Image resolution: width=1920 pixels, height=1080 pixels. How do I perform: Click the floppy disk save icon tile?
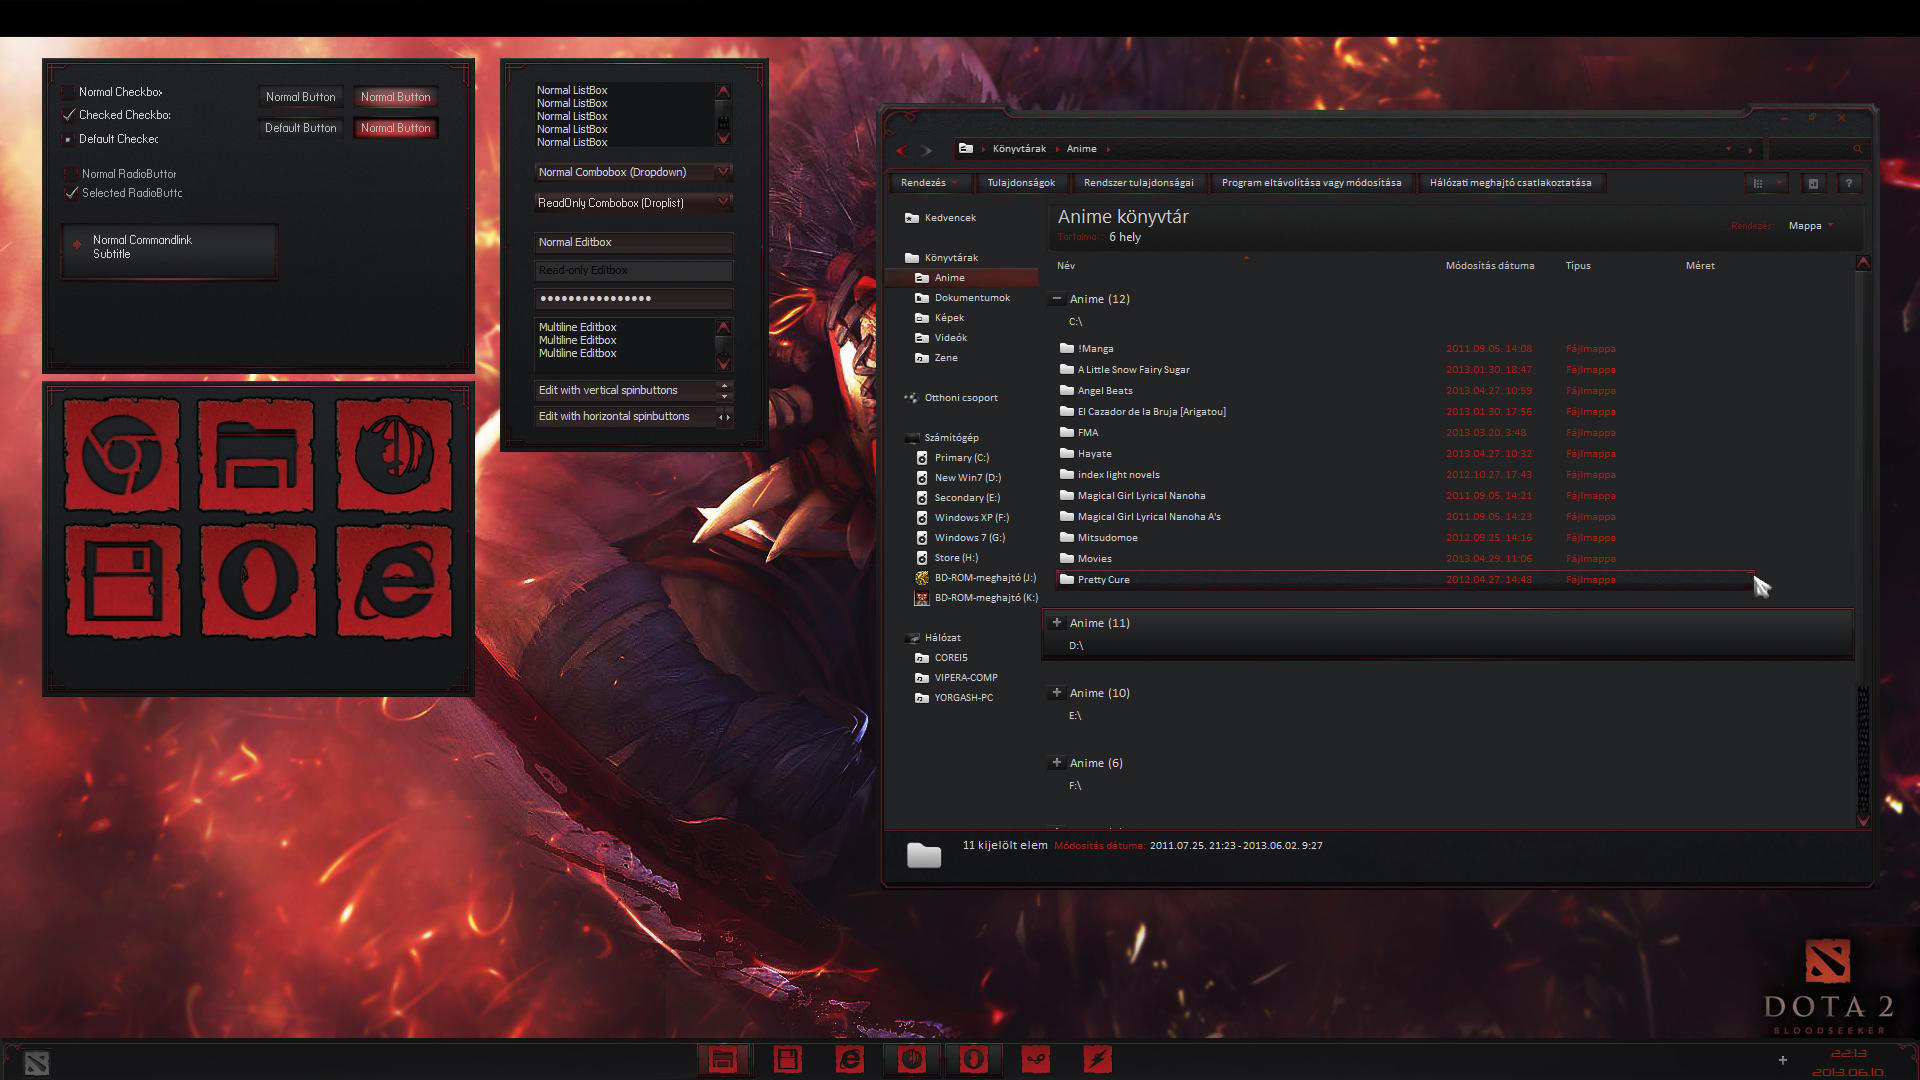click(x=122, y=581)
